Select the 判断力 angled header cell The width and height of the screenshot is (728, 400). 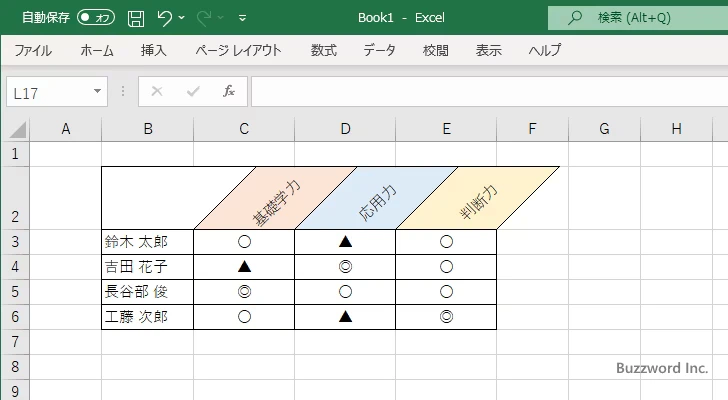[x=478, y=198]
